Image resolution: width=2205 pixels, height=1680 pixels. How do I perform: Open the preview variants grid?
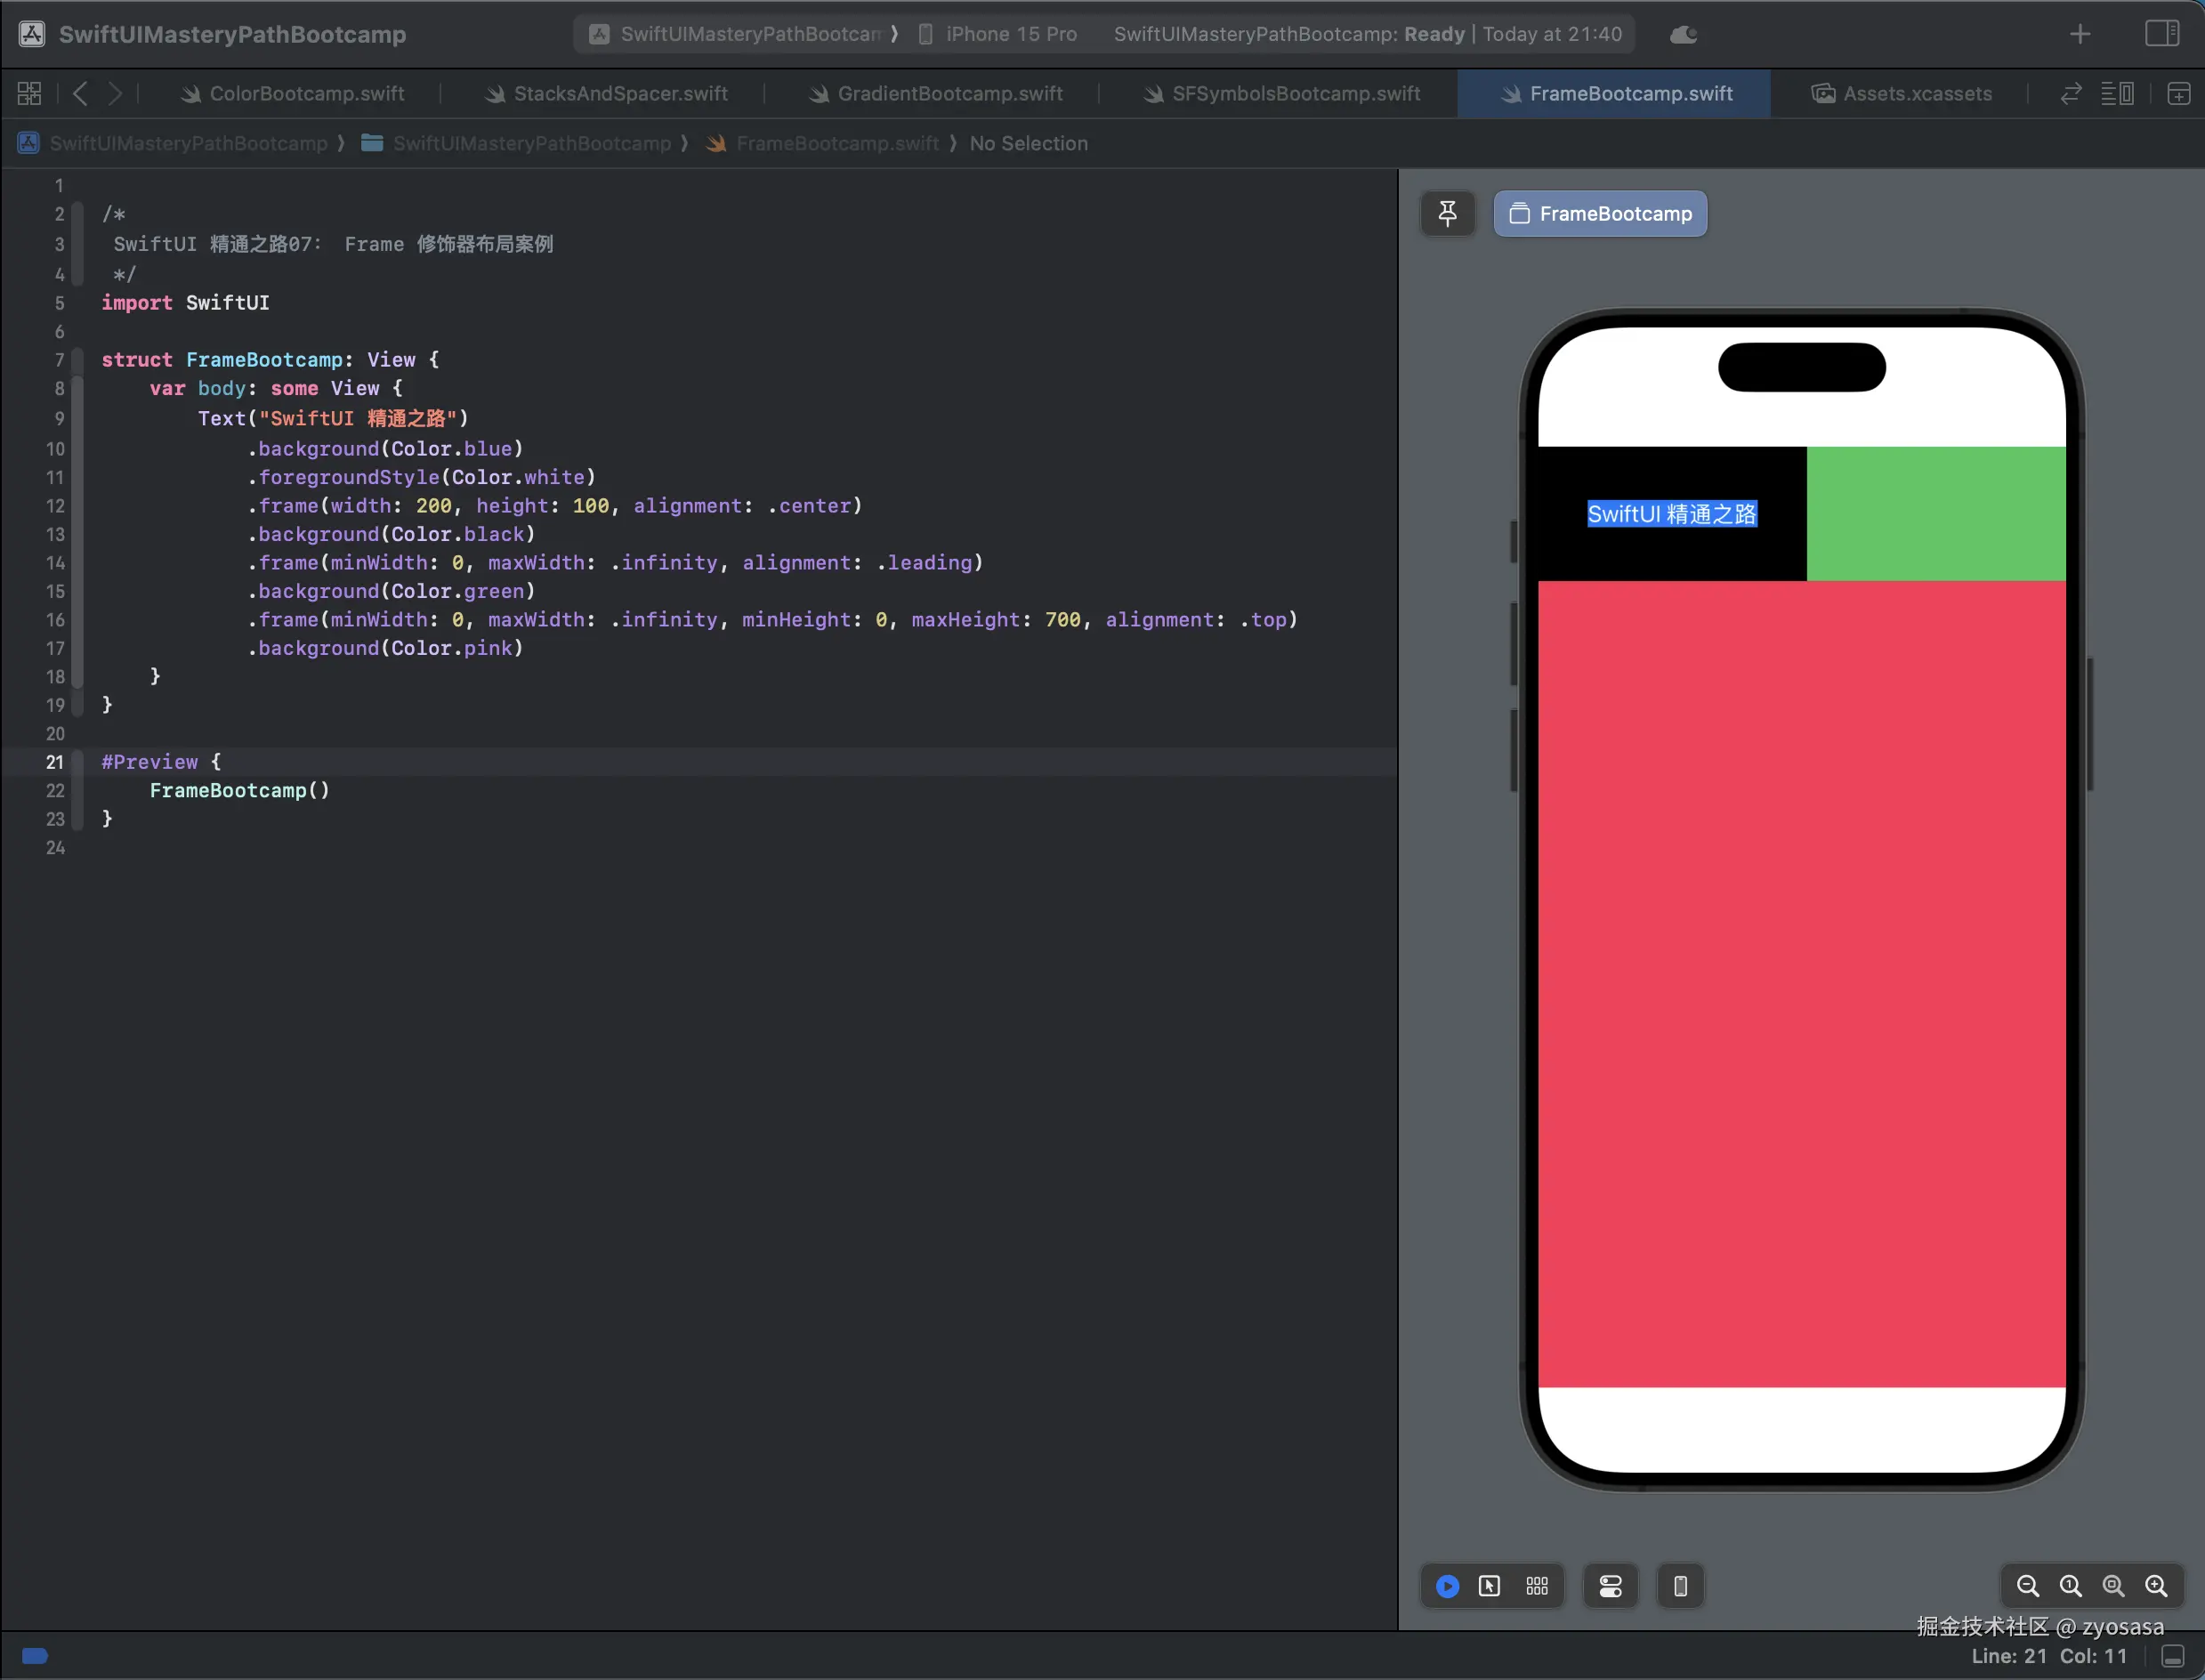click(1537, 1586)
